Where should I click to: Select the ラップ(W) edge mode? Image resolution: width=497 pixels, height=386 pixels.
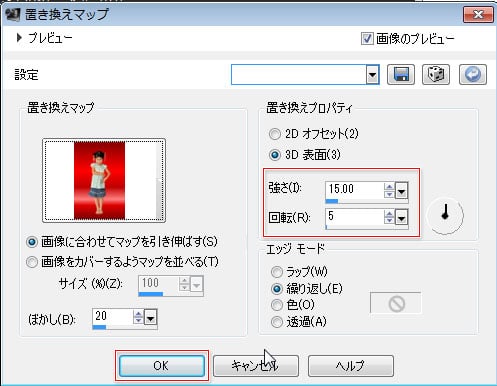click(277, 272)
